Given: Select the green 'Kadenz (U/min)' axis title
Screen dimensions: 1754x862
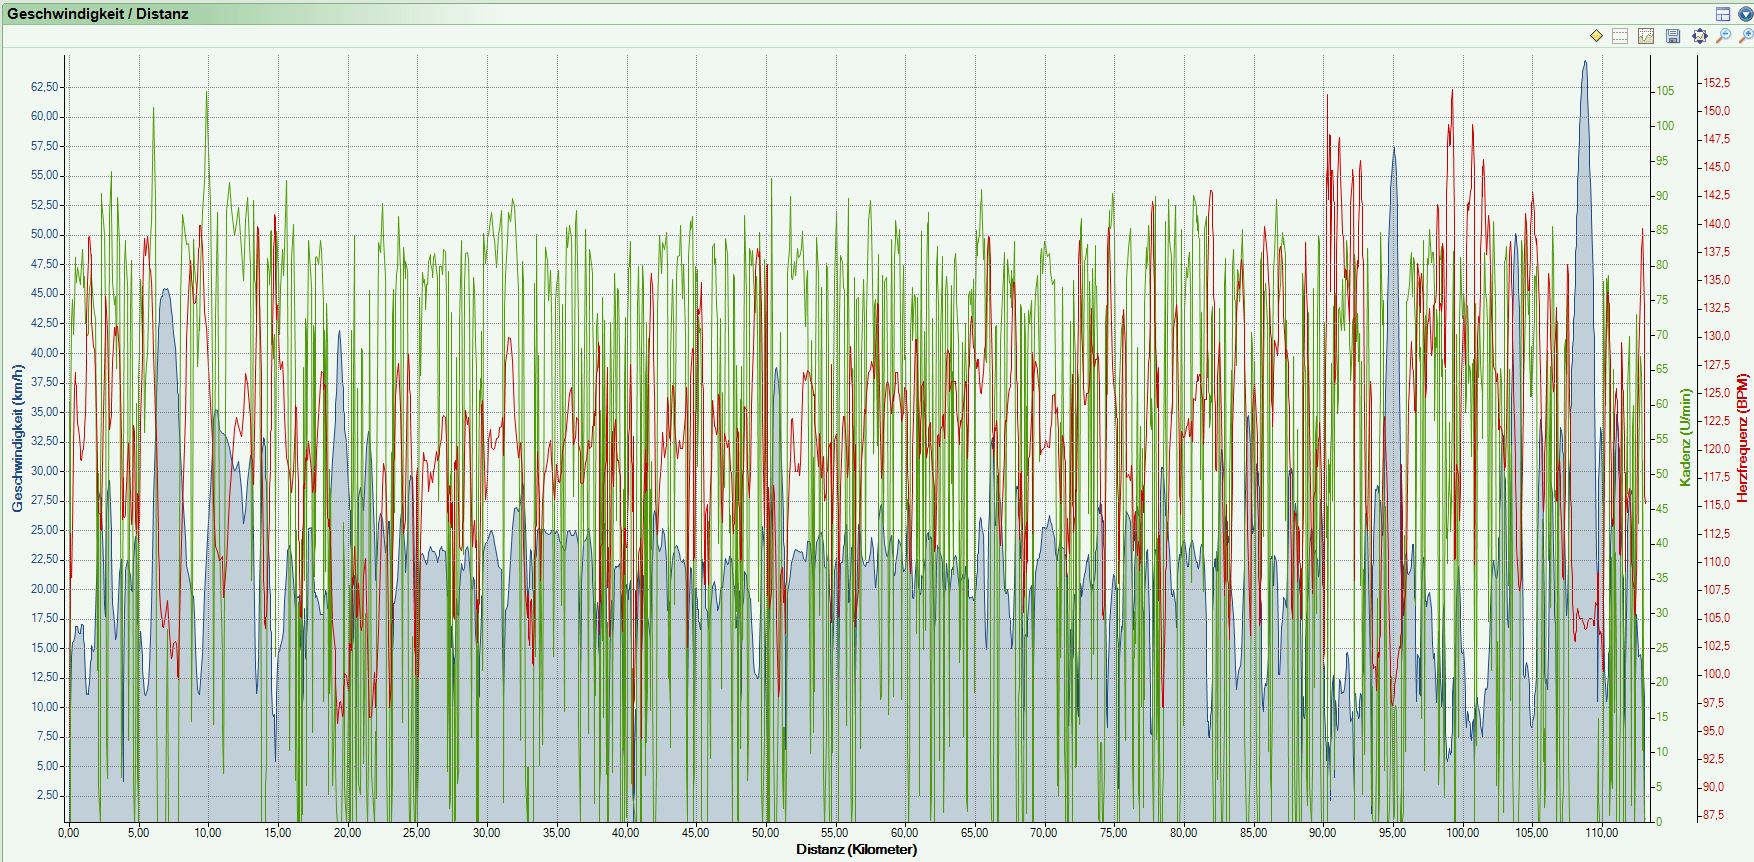Looking at the screenshot, I should tap(1685, 438).
